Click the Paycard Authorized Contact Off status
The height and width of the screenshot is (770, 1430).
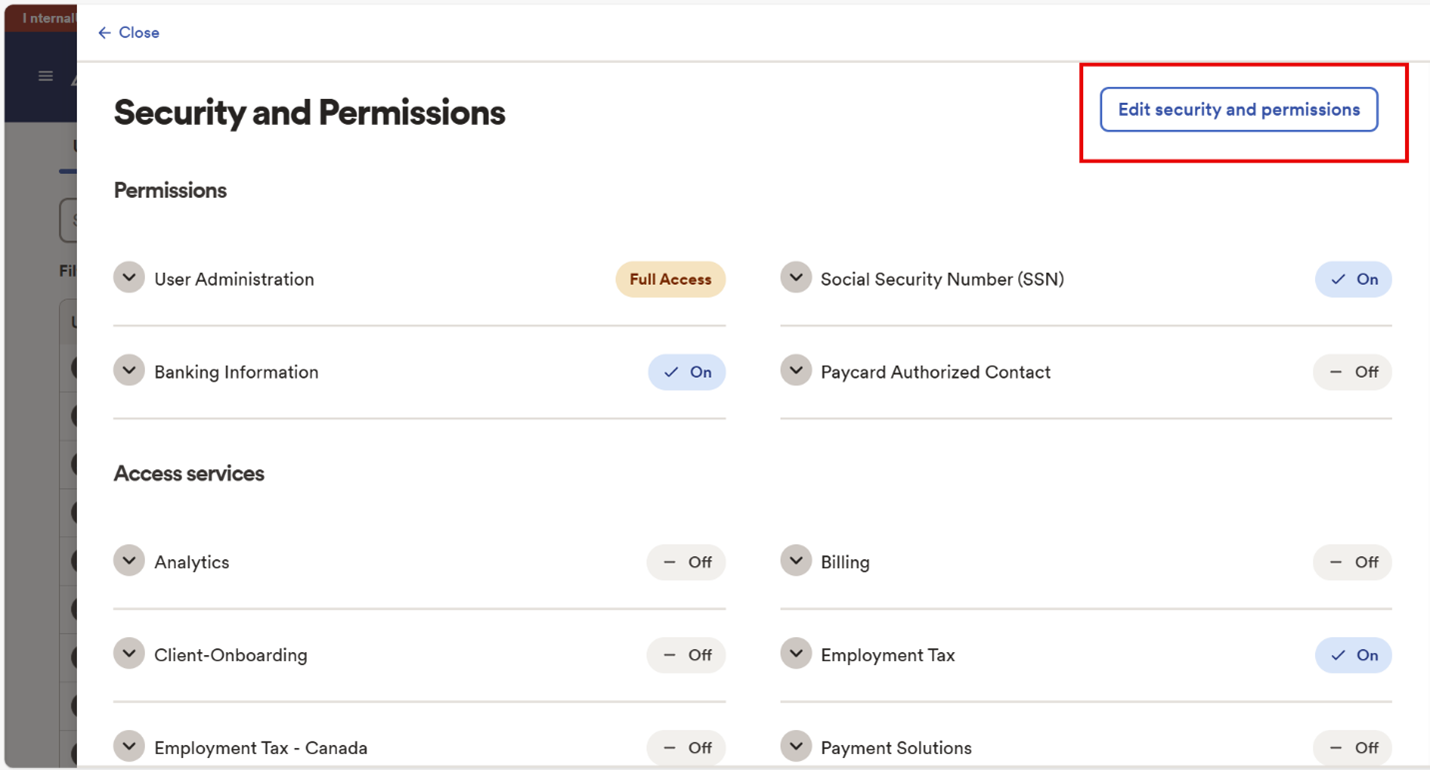pyautogui.click(x=1353, y=372)
